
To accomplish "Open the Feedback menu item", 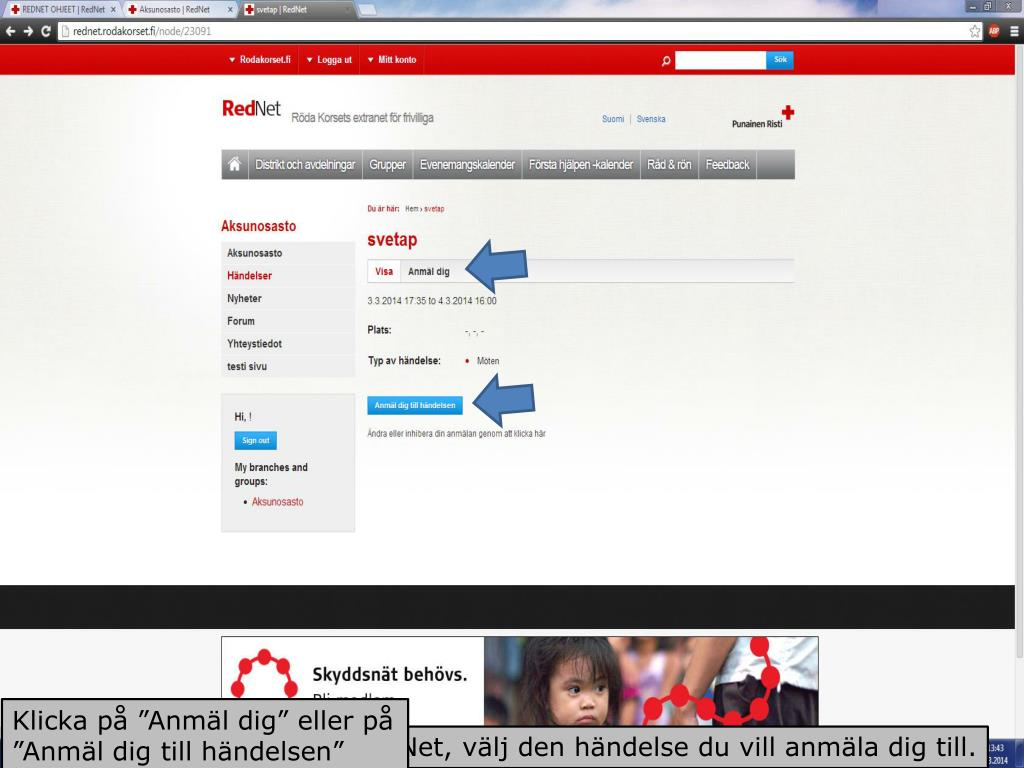I will click(x=727, y=165).
